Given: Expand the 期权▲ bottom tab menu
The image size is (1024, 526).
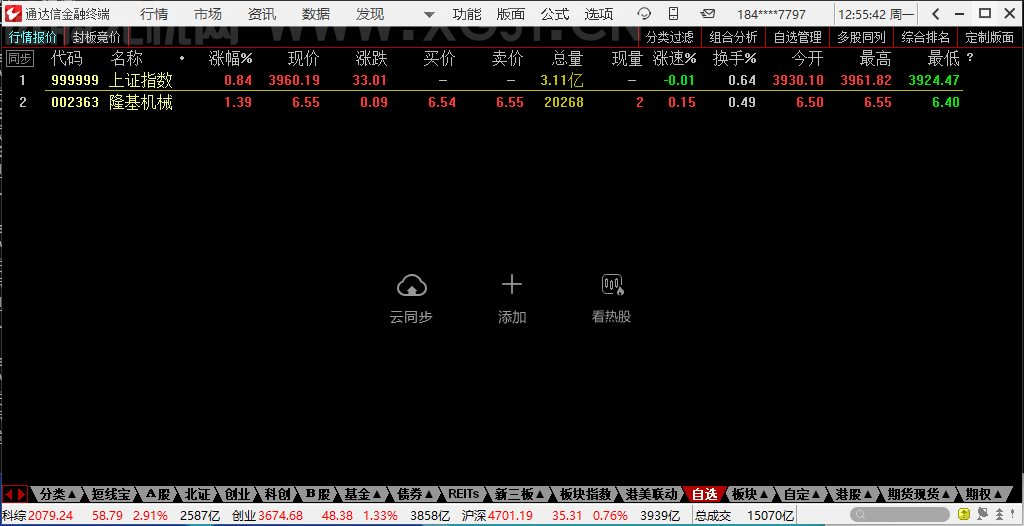Looking at the screenshot, I should pyautogui.click(x=983, y=494).
